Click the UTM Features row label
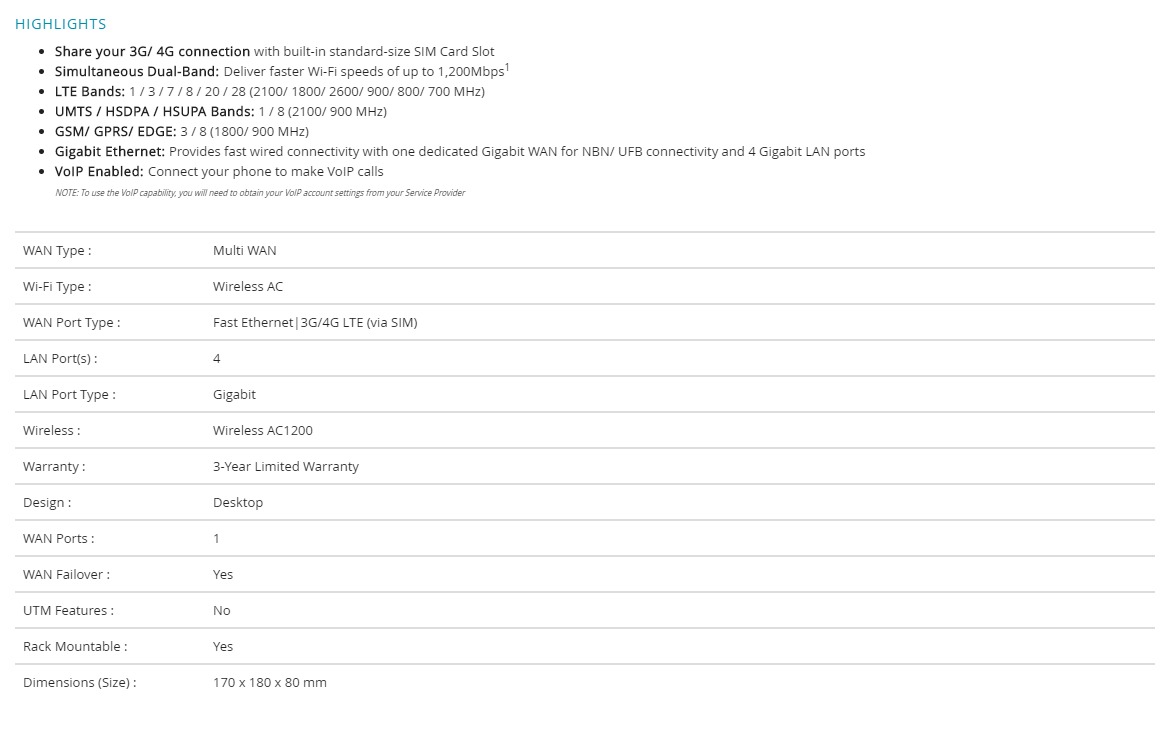The width and height of the screenshot is (1158, 736). coord(68,611)
